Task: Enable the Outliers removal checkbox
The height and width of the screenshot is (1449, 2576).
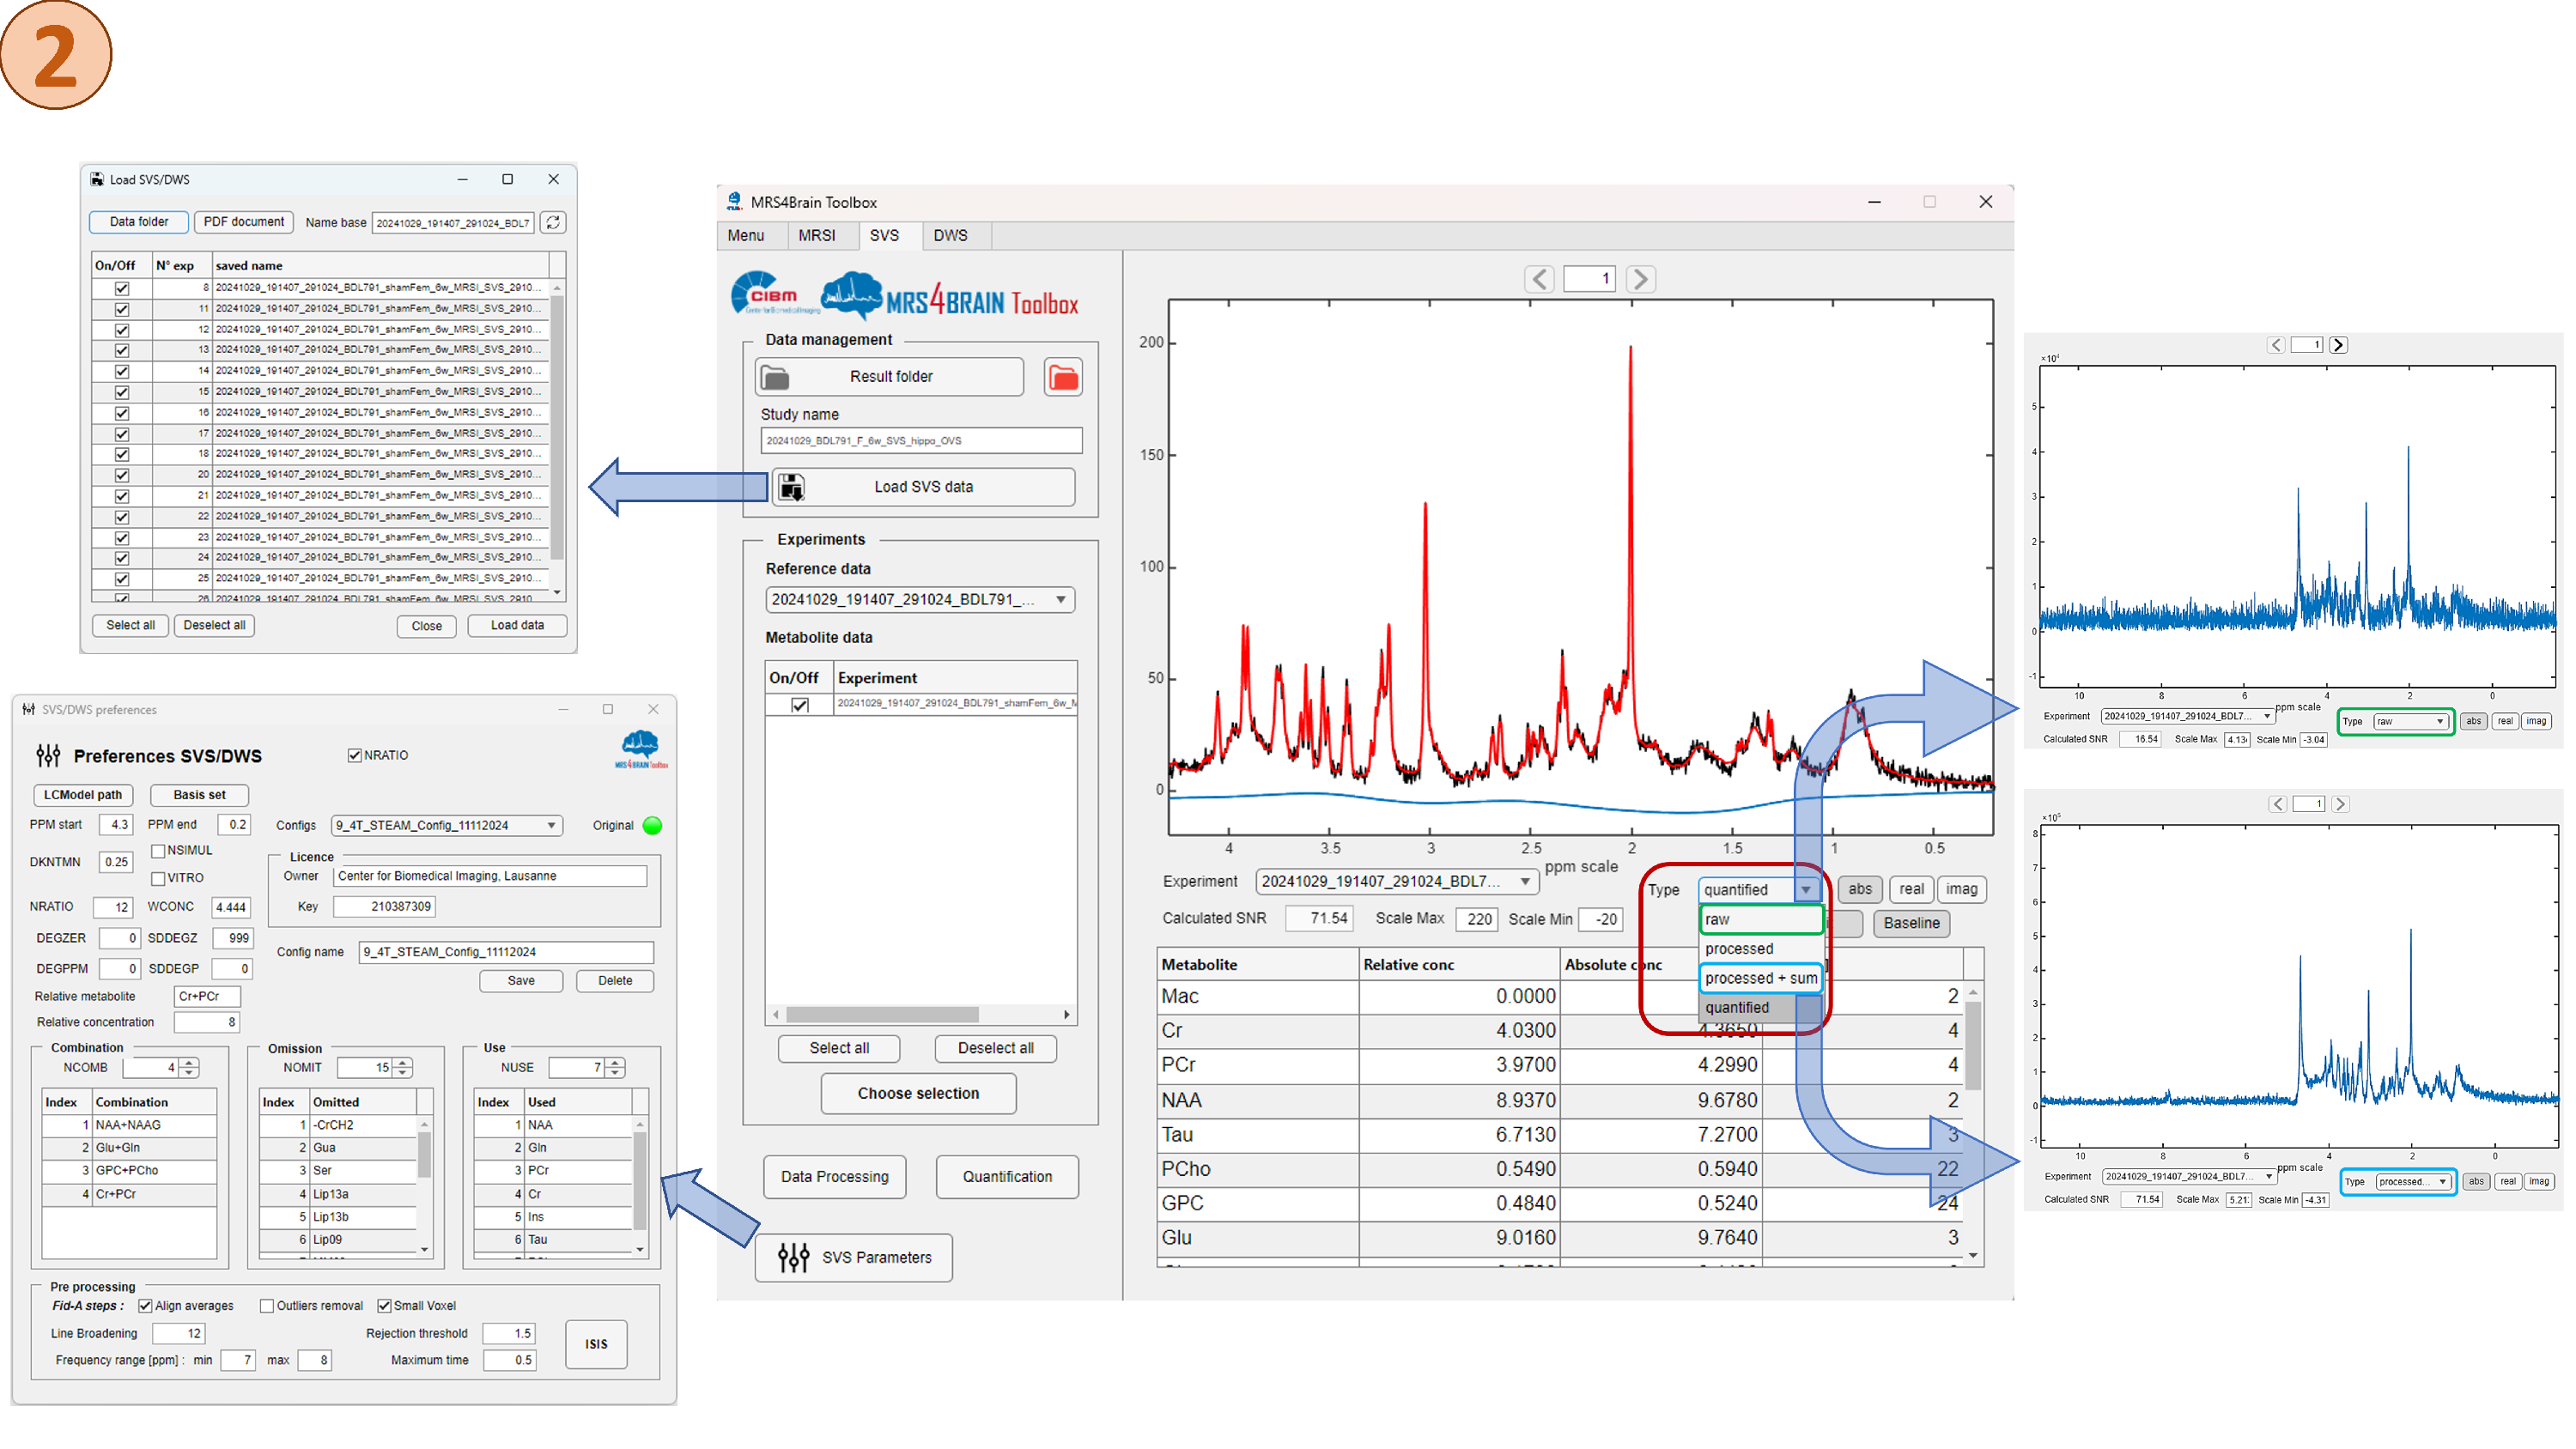Action: [x=267, y=1305]
